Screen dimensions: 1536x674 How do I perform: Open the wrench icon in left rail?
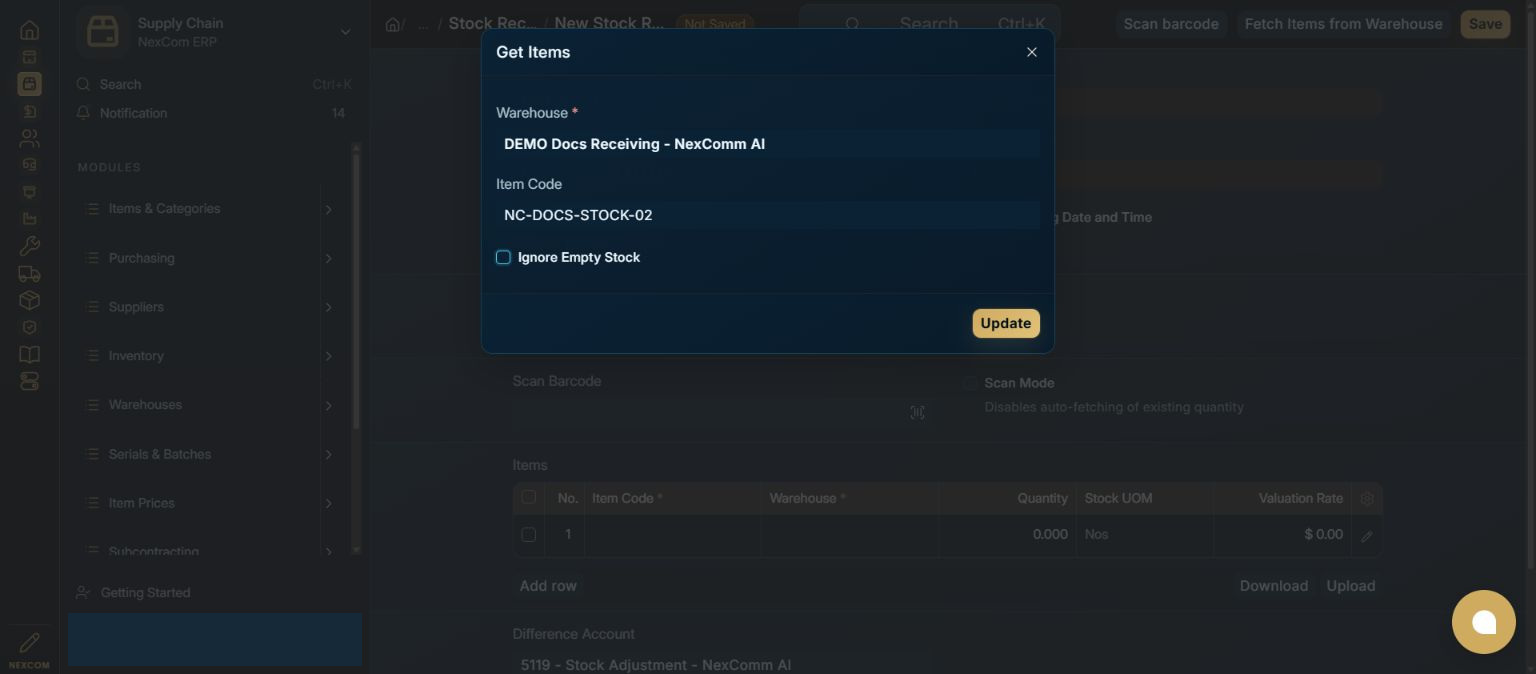click(29, 246)
